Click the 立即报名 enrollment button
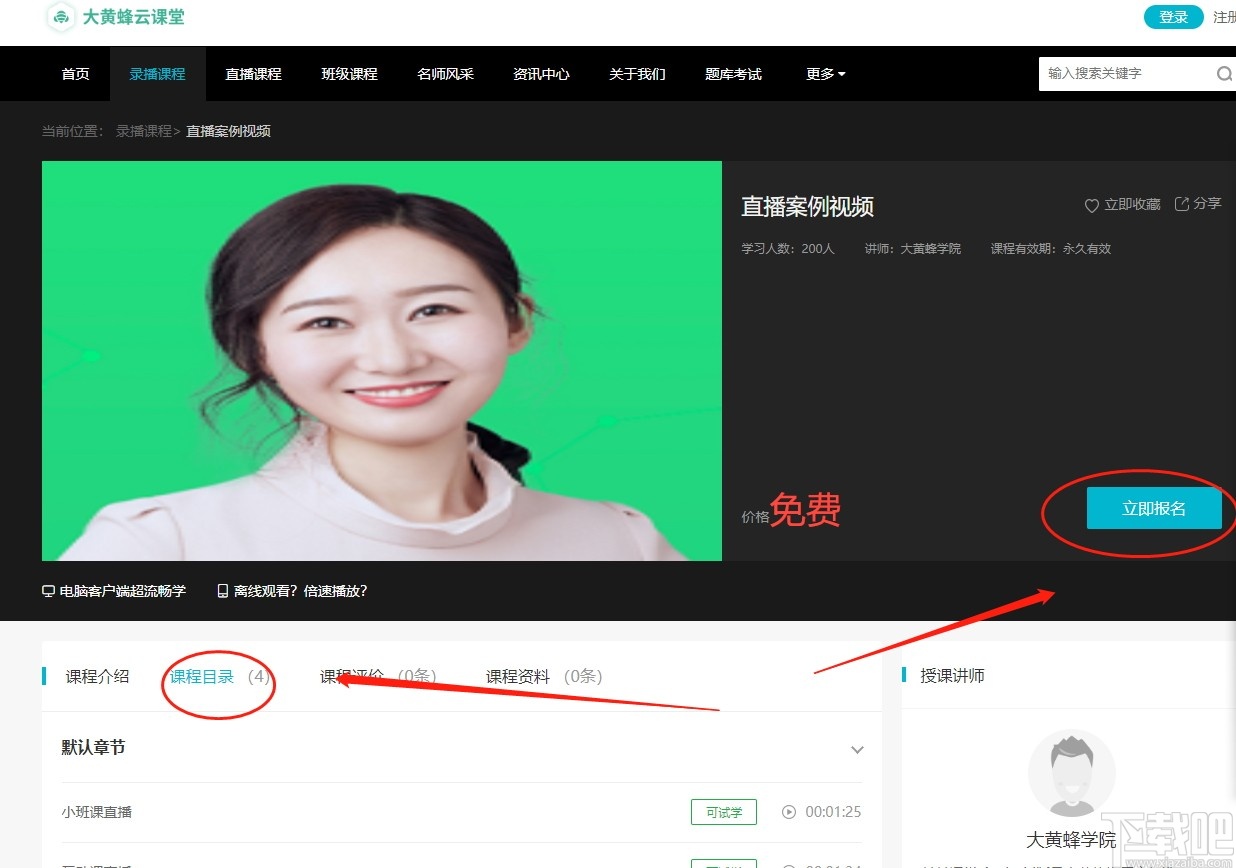This screenshot has height=868, width=1236. [x=1154, y=508]
